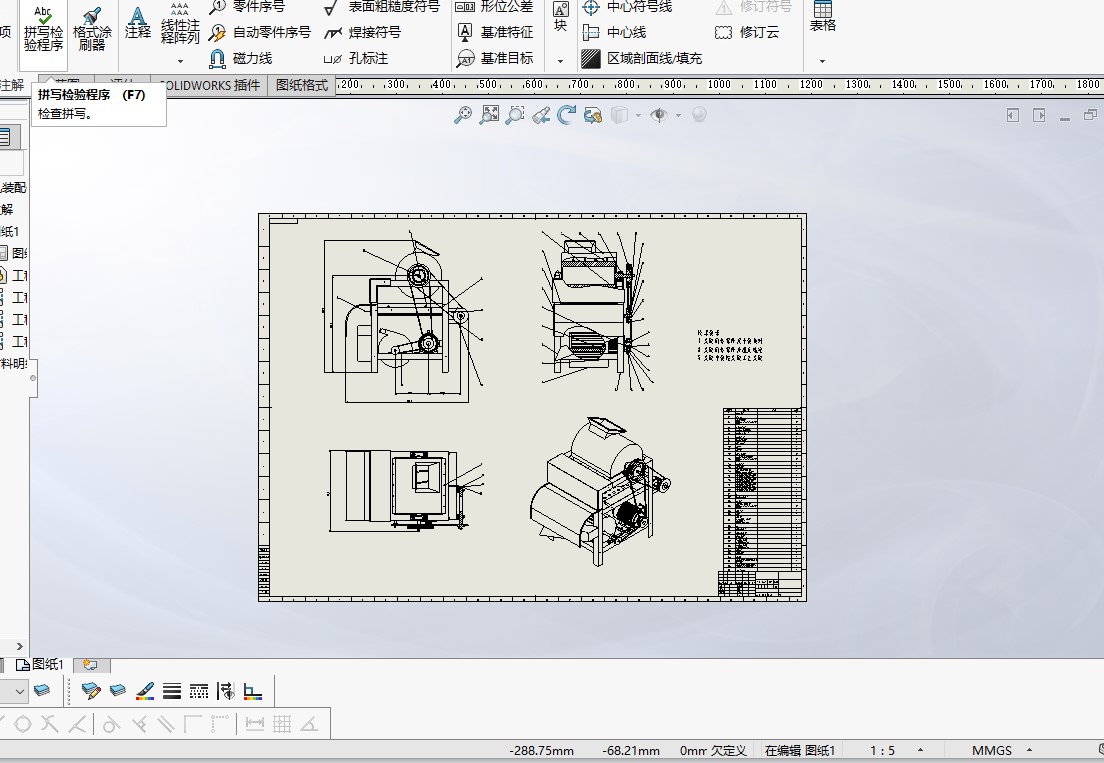Collapse the left panel with arrow button
The width and height of the screenshot is (1104, 763).
1012,115
